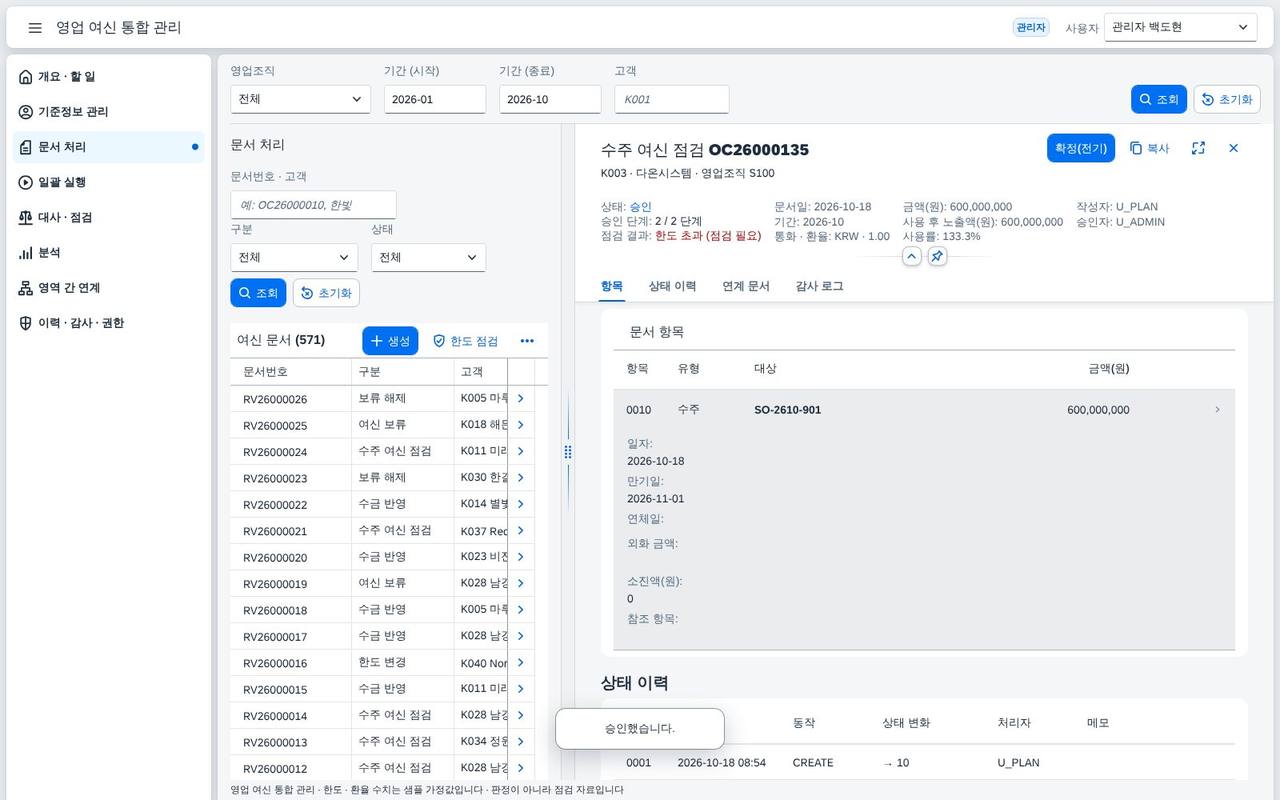
Task: Open 이력 · 감사 · 권한 section
Action: pos(108,323)
